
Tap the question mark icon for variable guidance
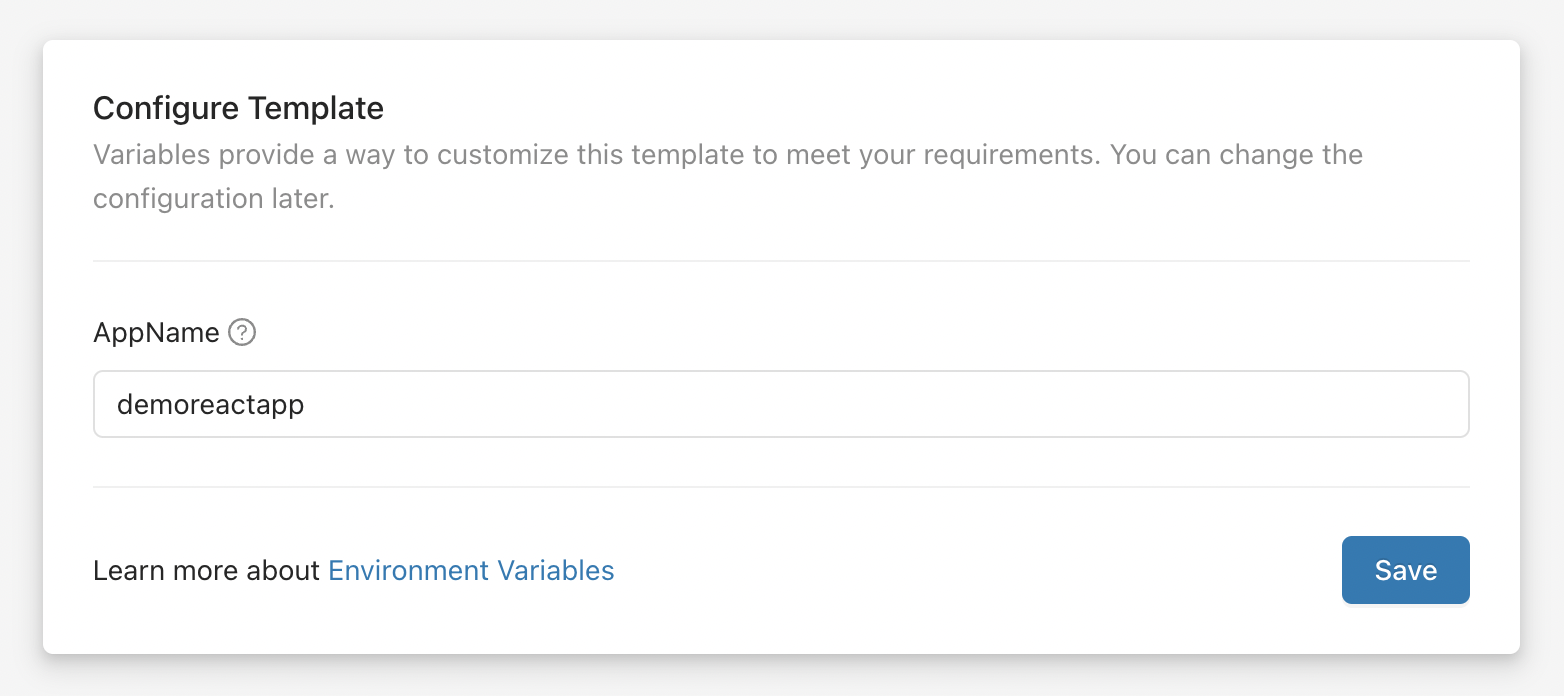tap(241, 332)
